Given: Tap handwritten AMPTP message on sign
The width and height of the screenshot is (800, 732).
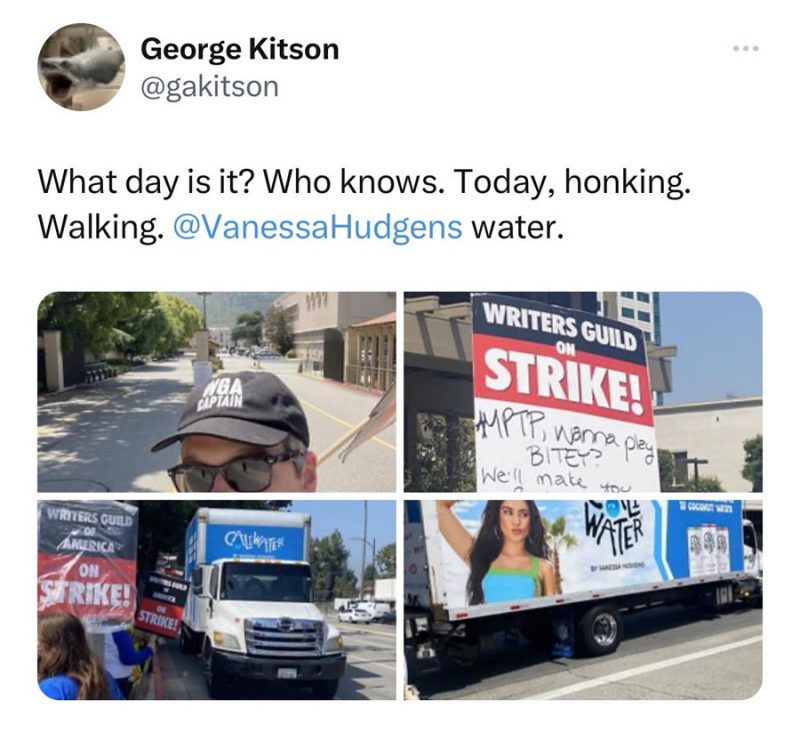Looking at the screenshot, I should [564, 452].
